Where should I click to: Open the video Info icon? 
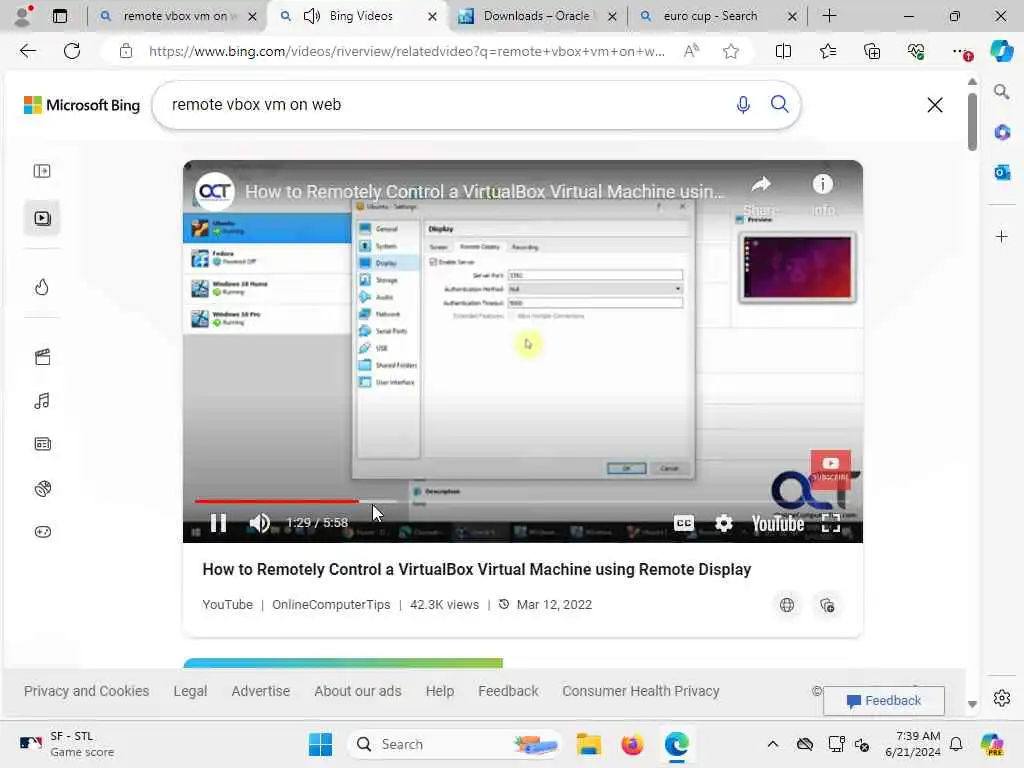[x=822, y=184]
